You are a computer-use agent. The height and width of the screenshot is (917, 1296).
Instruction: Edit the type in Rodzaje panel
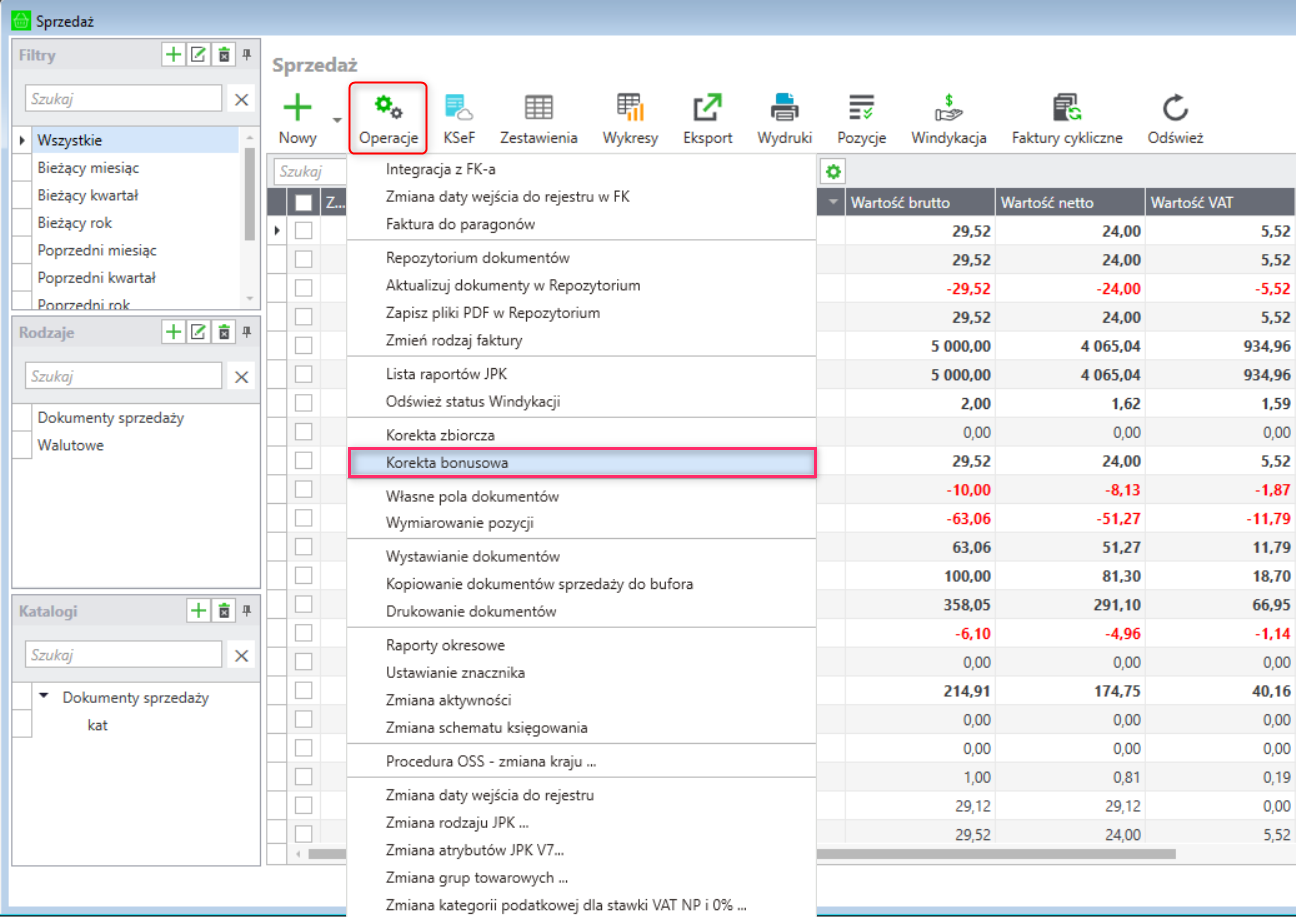click(198, 332)
